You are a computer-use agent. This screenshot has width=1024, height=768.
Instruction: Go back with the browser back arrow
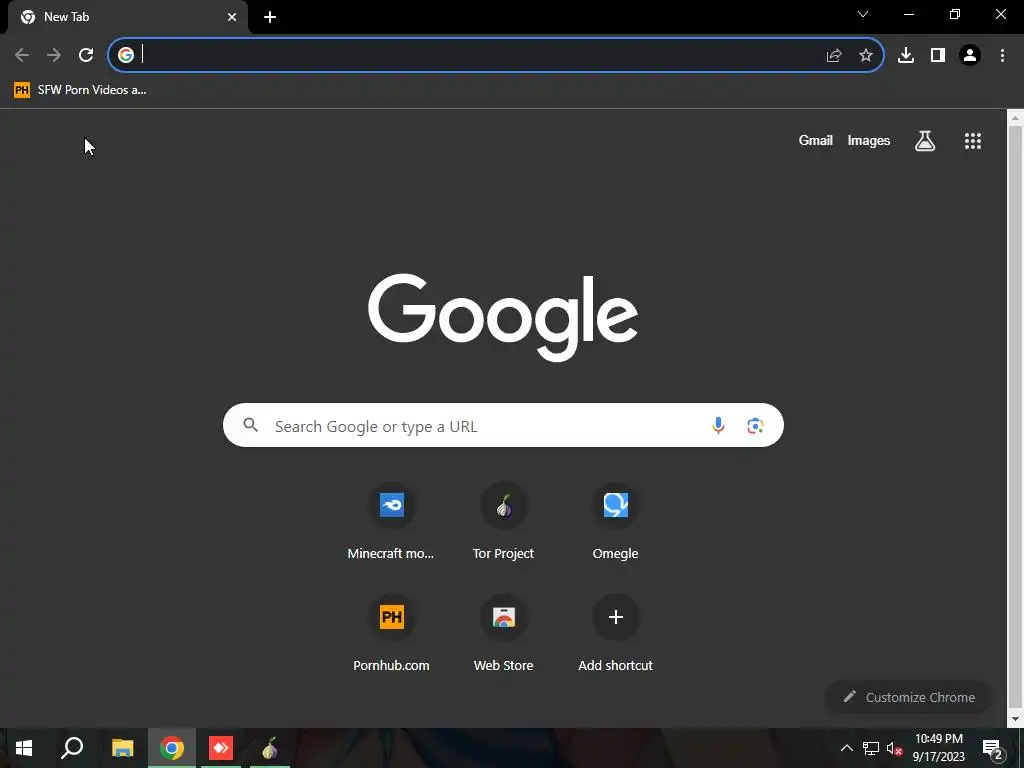point(22,55)
